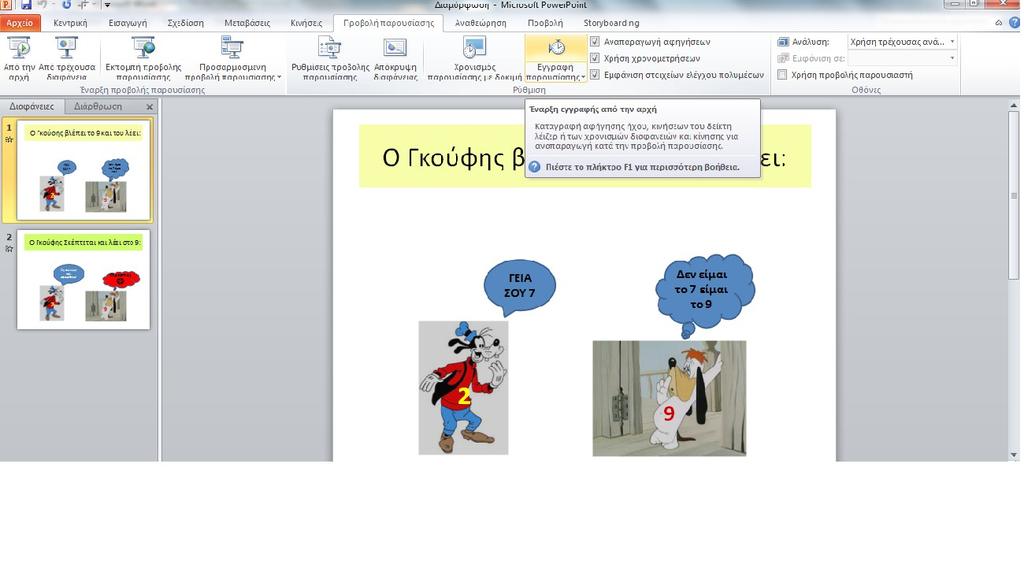Click the animation star icon beside slide 1
Viewport: 1024px width, 575px height.
pos(9,139)
